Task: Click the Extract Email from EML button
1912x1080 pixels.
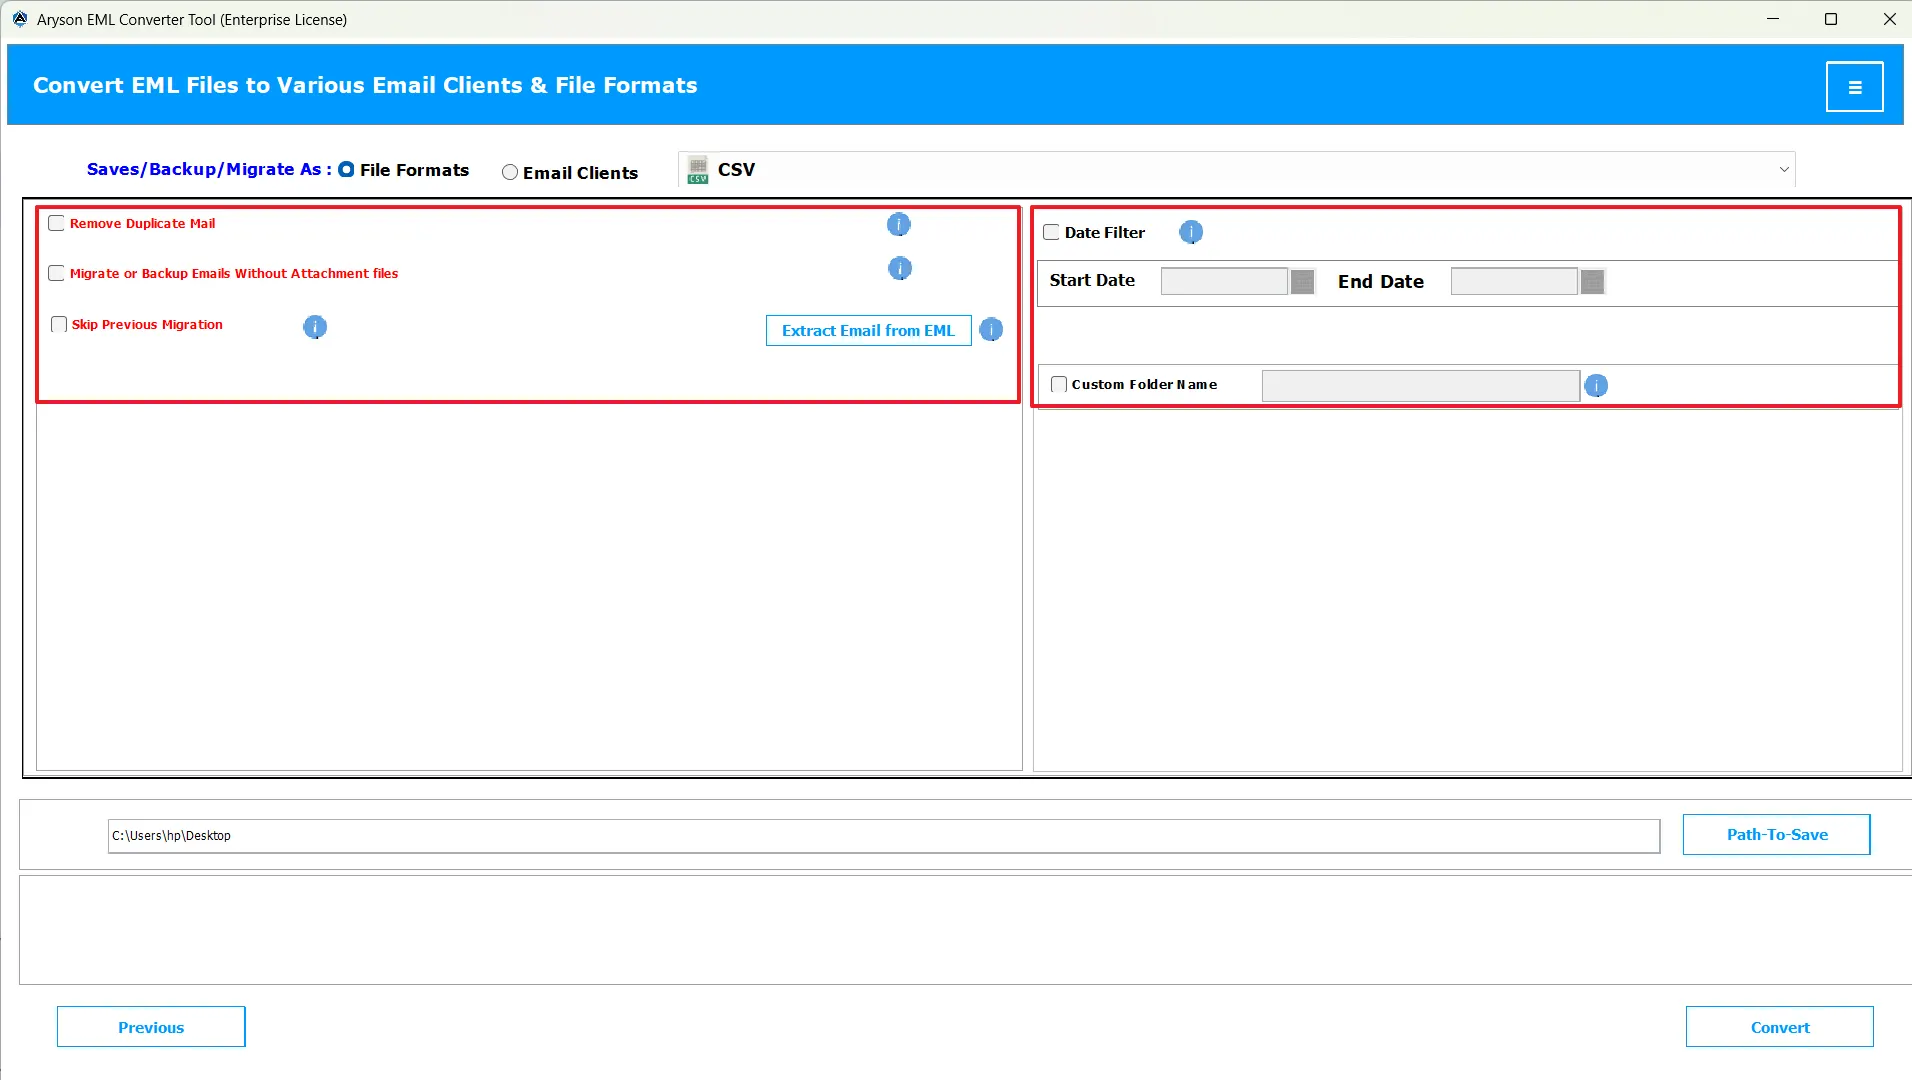Action: (868, 331)
